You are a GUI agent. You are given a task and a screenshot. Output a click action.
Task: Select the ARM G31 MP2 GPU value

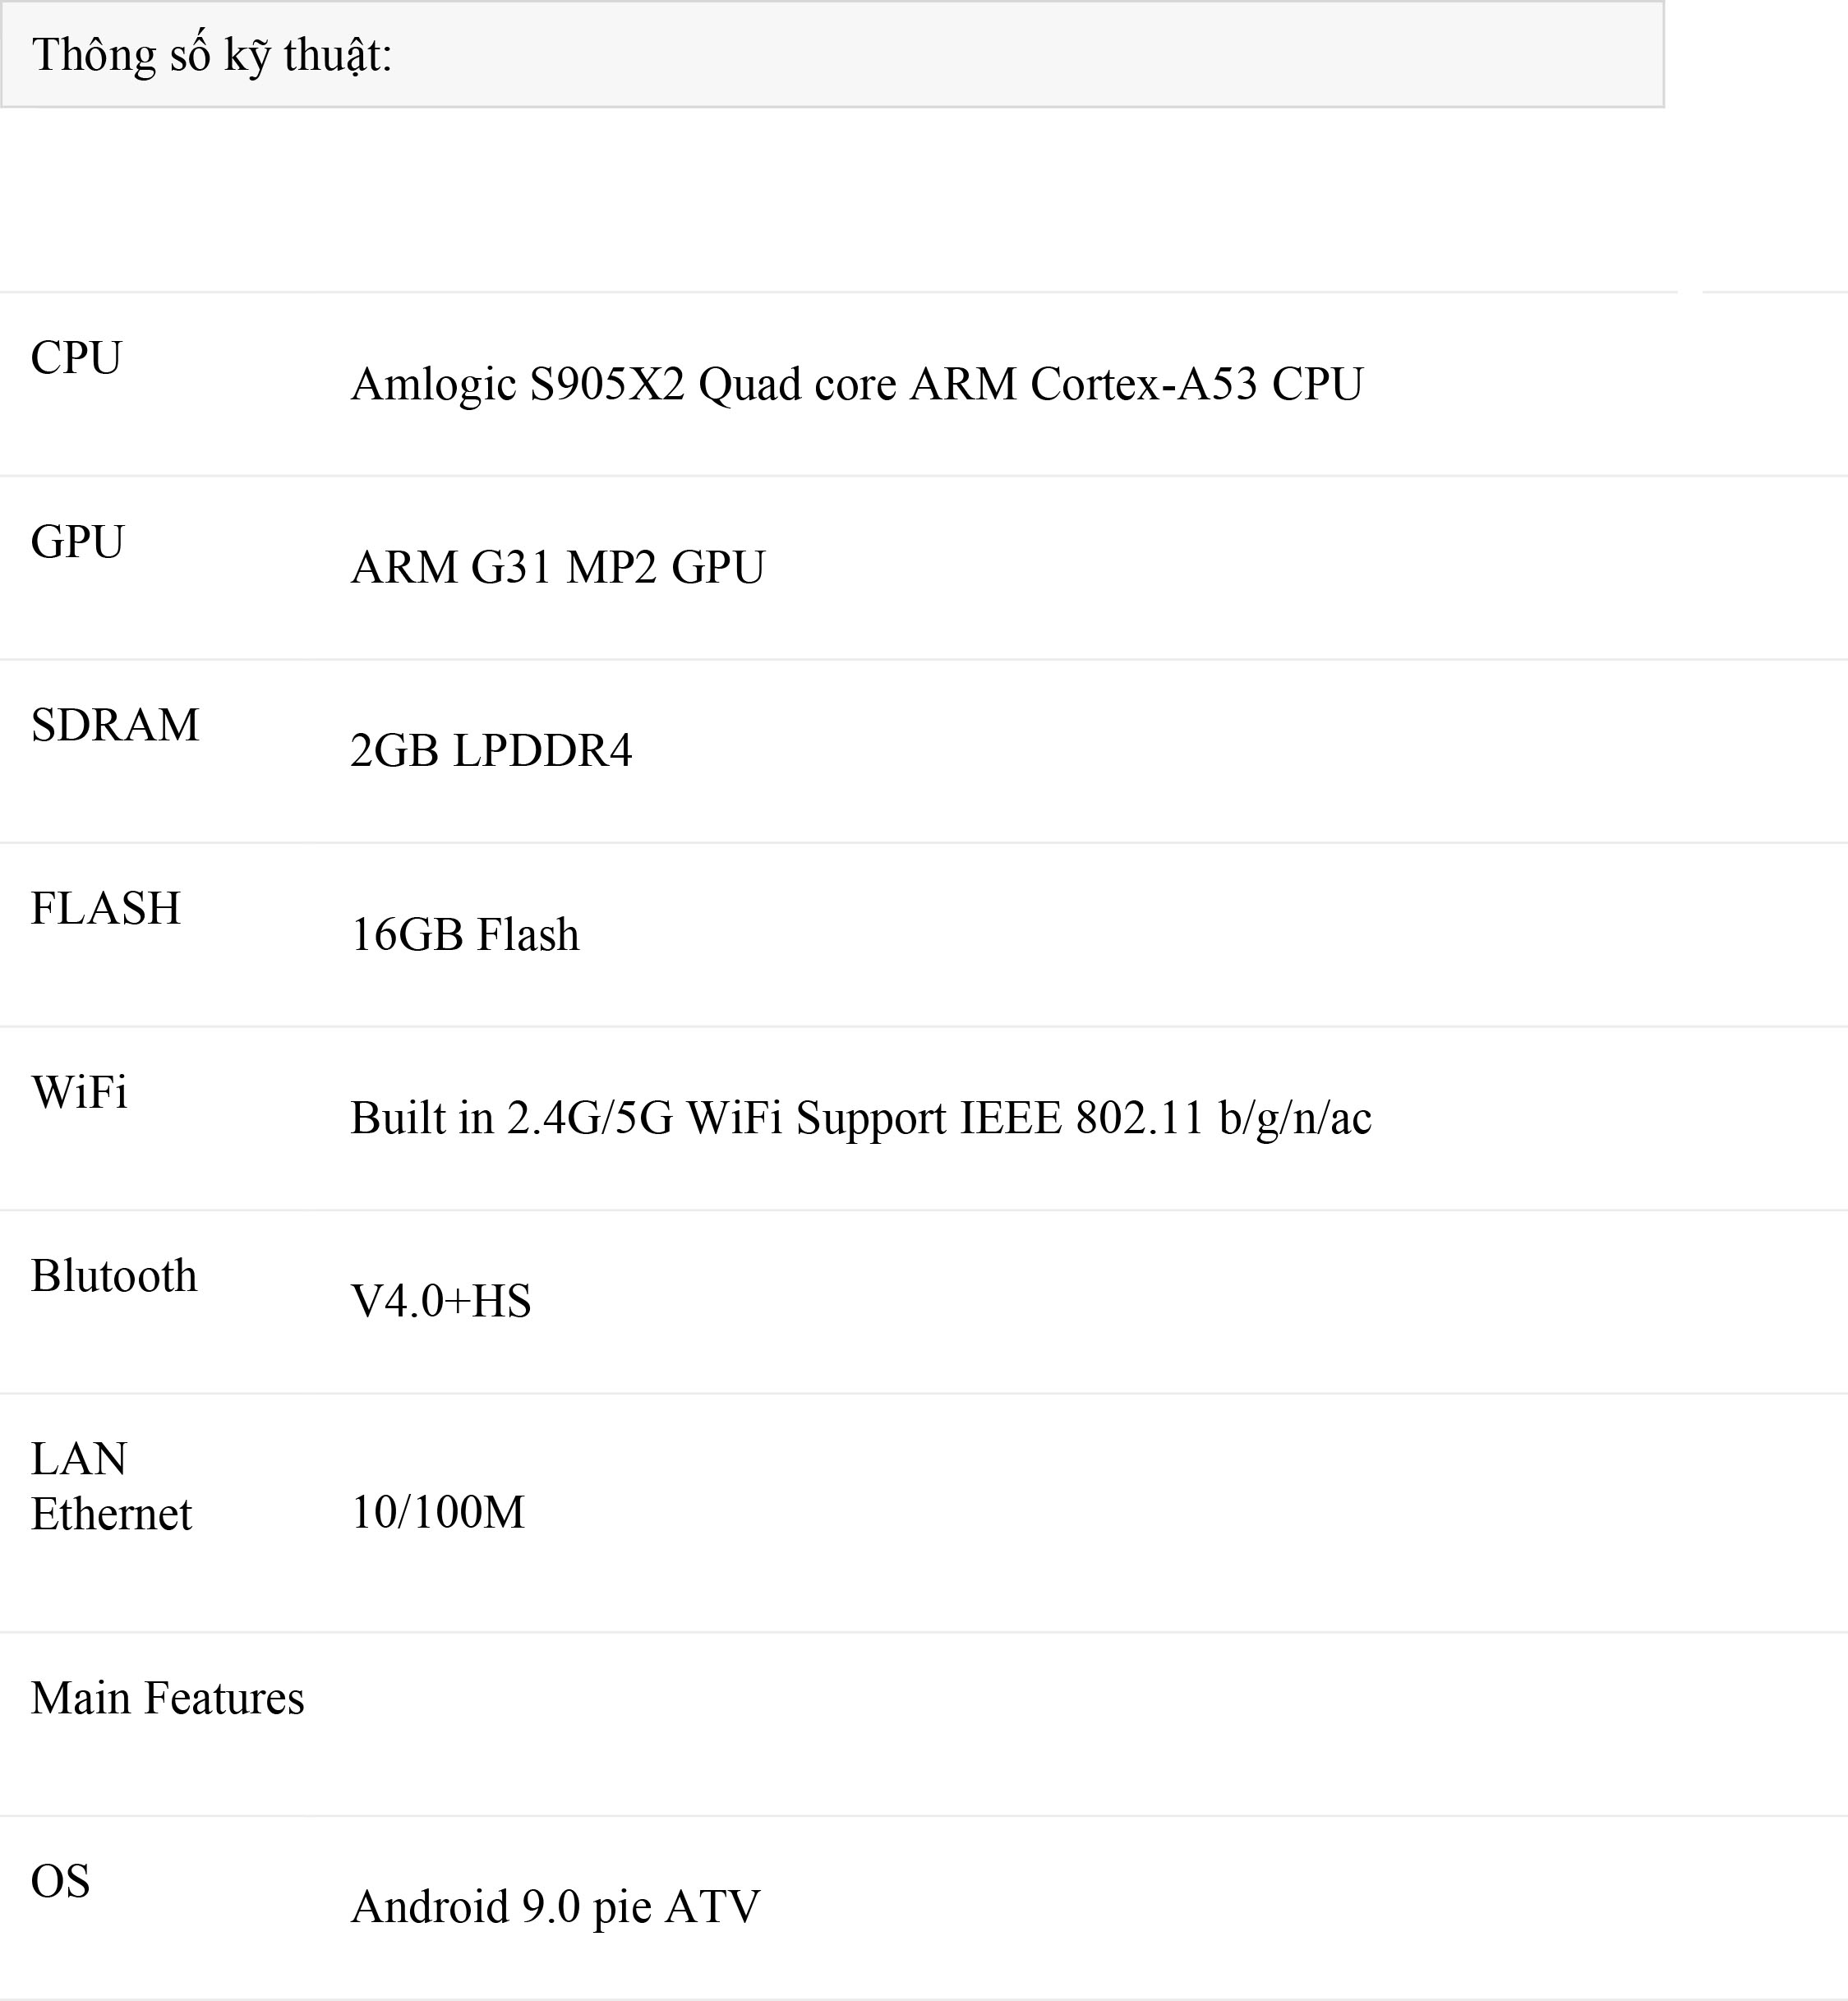pos(557,567)
